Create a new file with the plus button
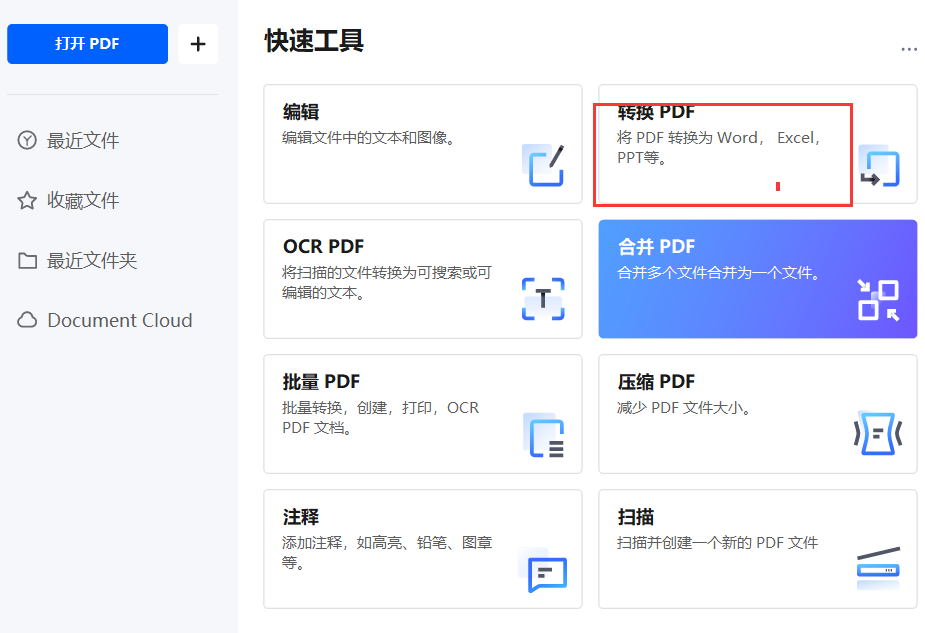The width and height of the screenshot is (925, 633). (x=197, y=44)
